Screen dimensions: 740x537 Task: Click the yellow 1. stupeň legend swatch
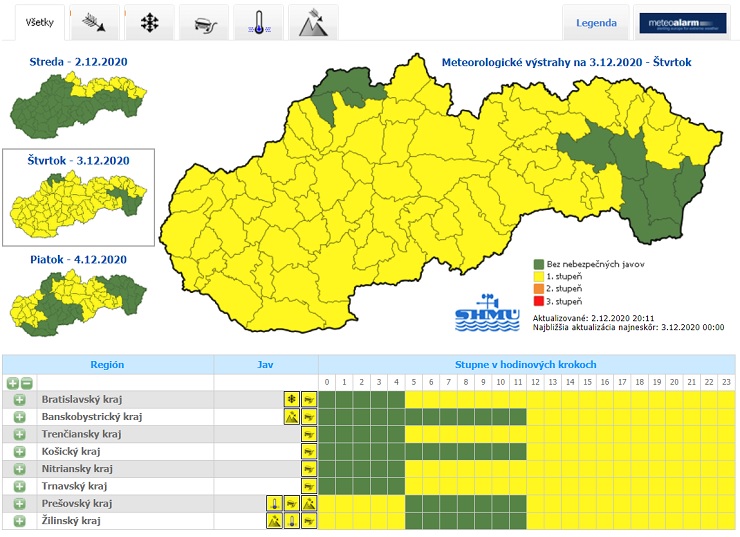coord(537,275)
